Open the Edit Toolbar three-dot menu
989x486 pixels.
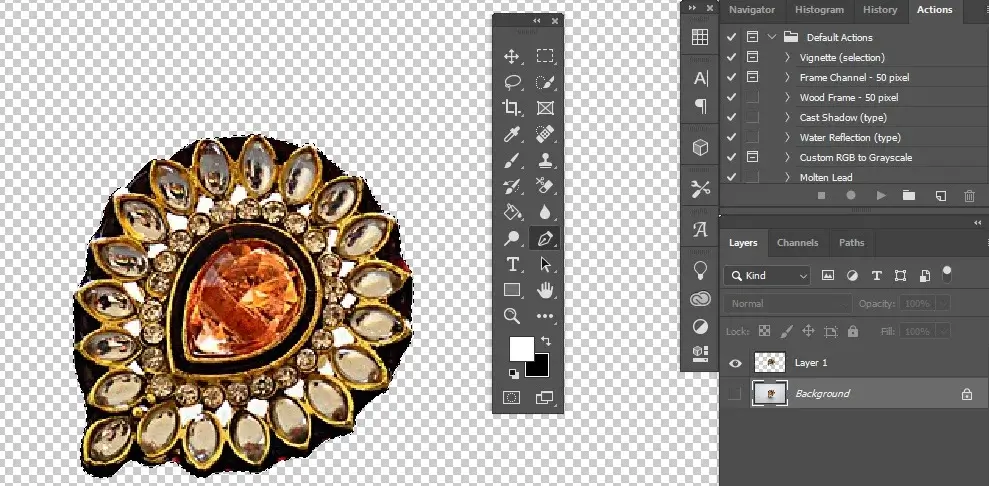point(545,316)
